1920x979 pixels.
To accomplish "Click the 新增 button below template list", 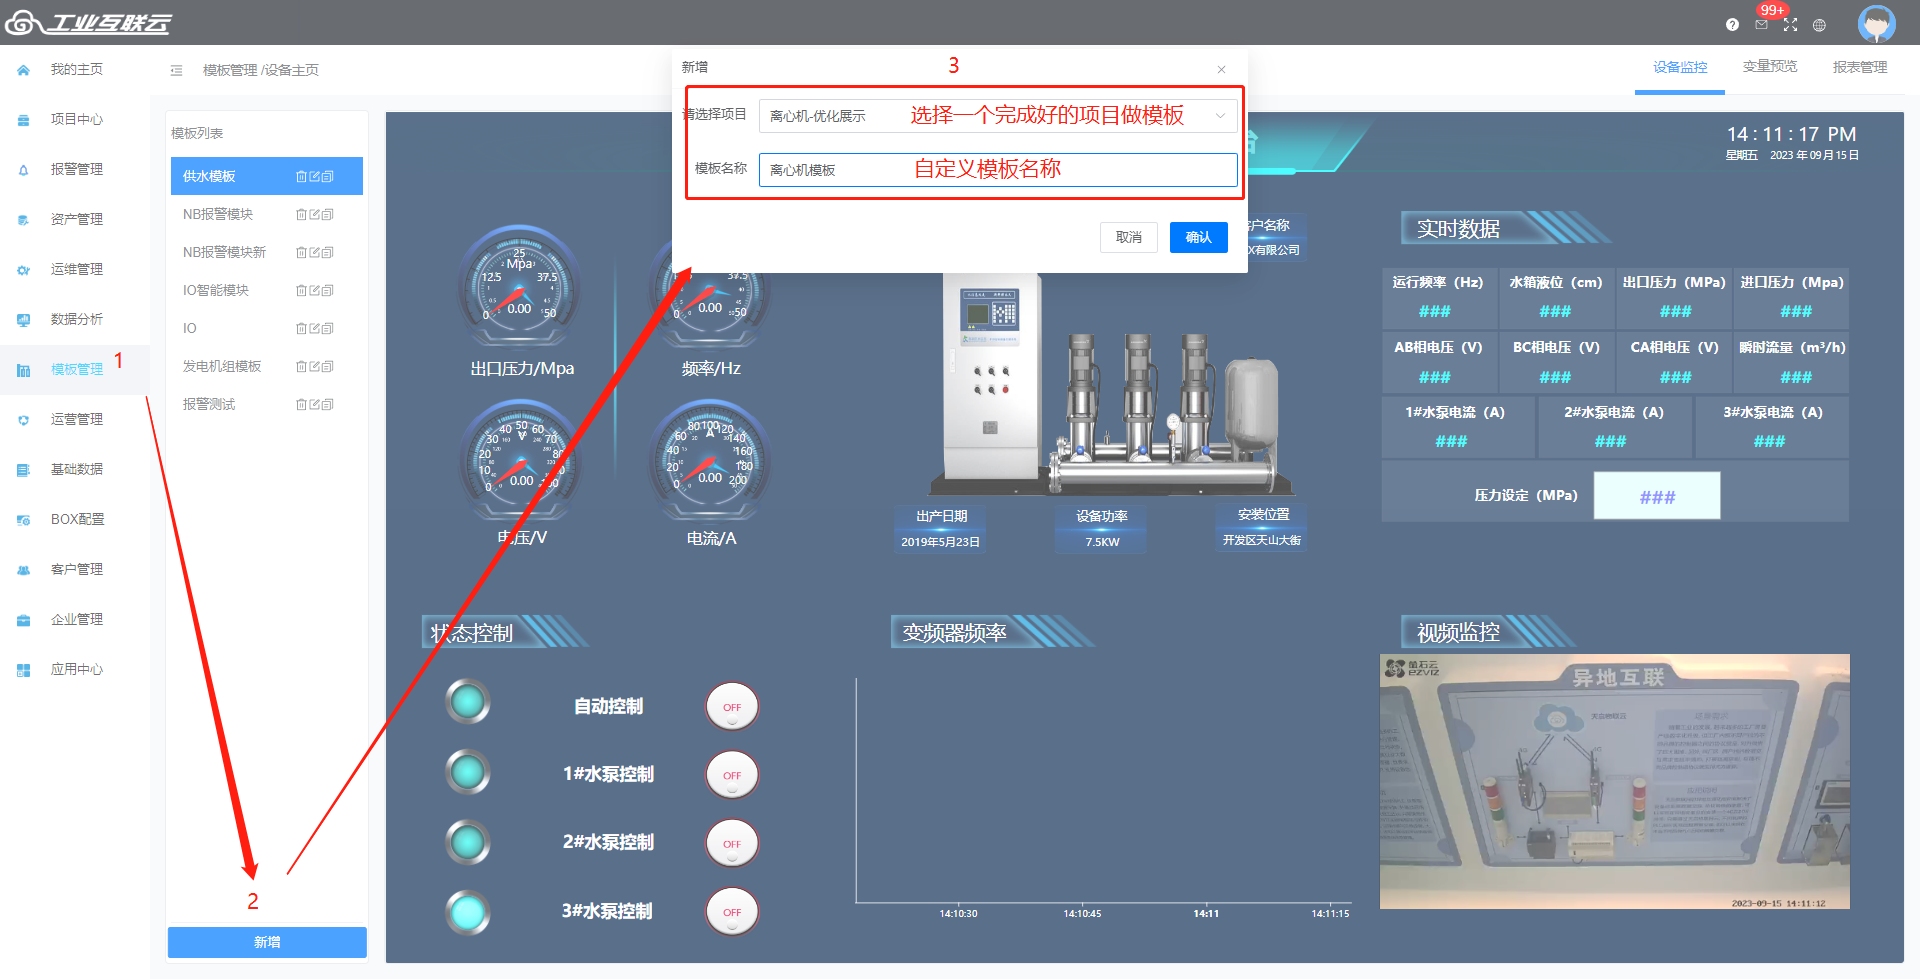I will [267, 942].
